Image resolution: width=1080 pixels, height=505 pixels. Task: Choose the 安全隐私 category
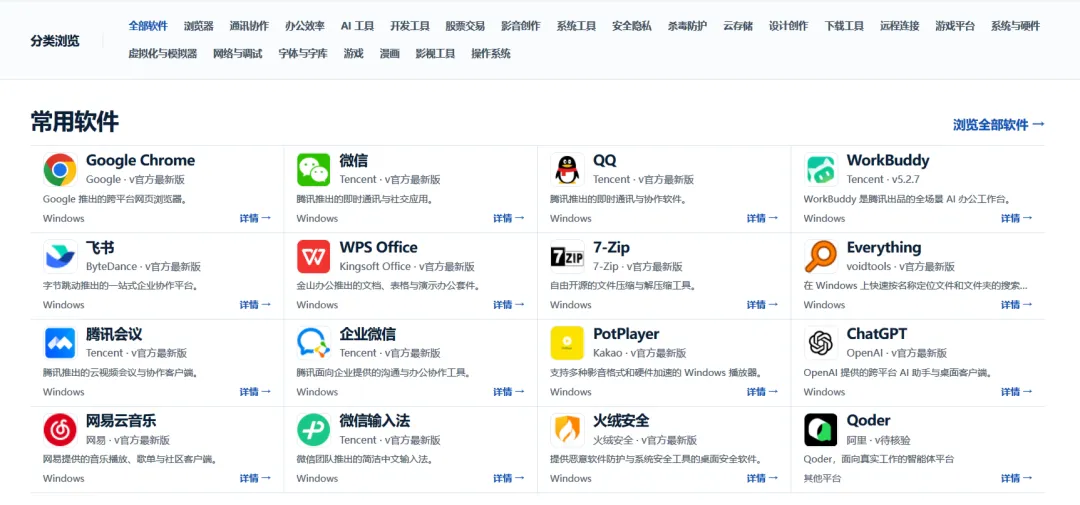(x=632, y=26)
